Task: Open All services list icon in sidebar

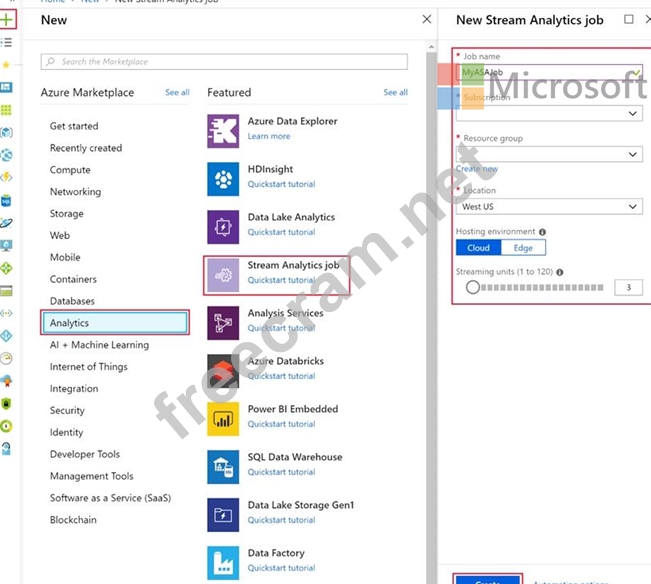Action: click(6, 42)
